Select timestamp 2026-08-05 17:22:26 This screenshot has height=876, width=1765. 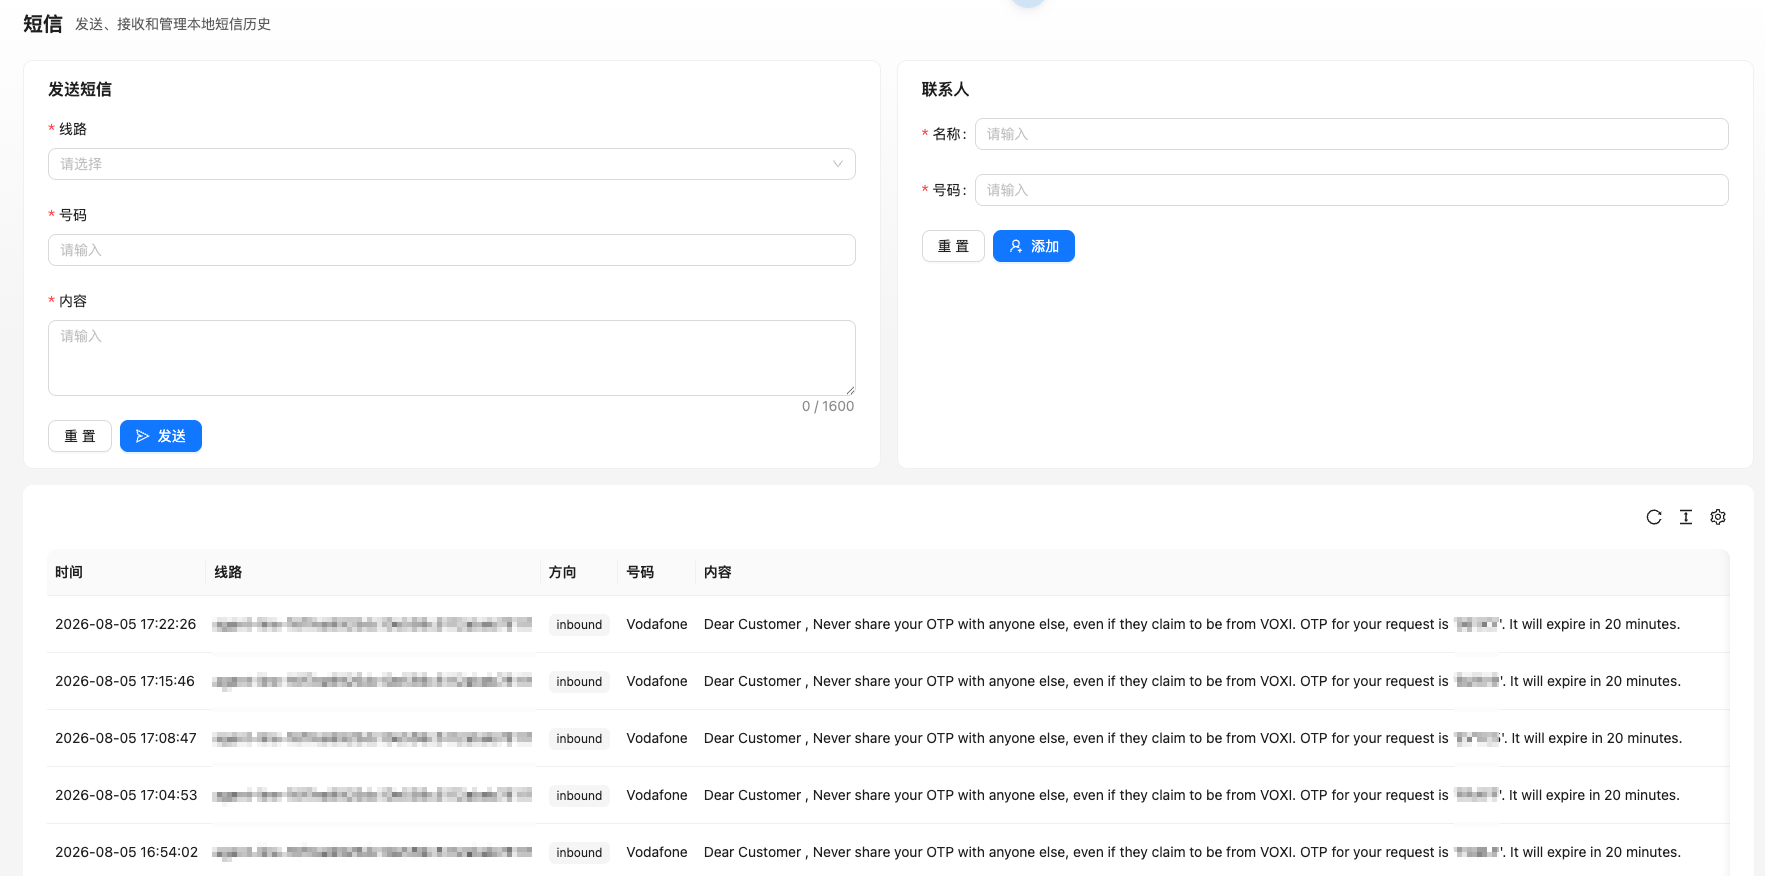pos(126,624)
